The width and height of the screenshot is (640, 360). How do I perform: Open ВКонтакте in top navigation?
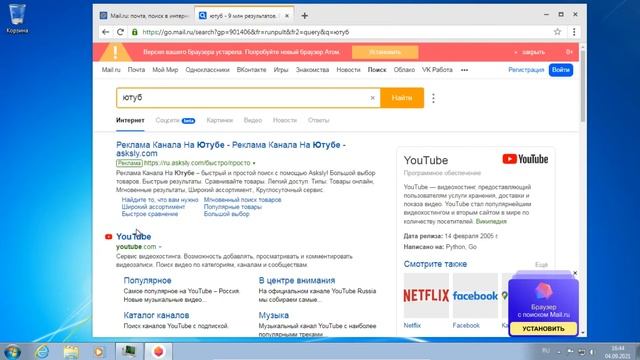pos(251,70)
